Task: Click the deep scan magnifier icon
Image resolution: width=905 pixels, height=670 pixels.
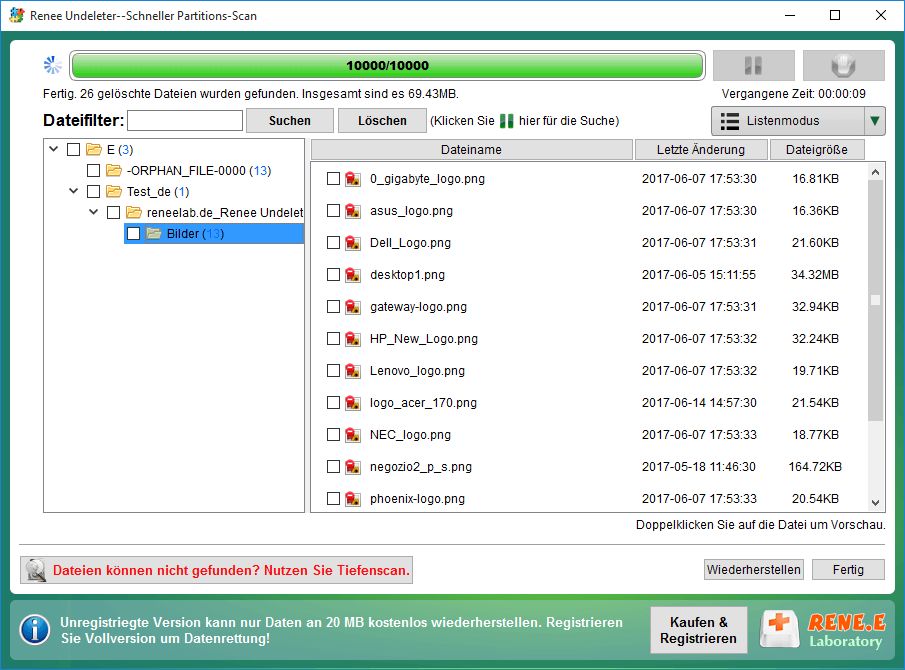Action: pos(36,570)
